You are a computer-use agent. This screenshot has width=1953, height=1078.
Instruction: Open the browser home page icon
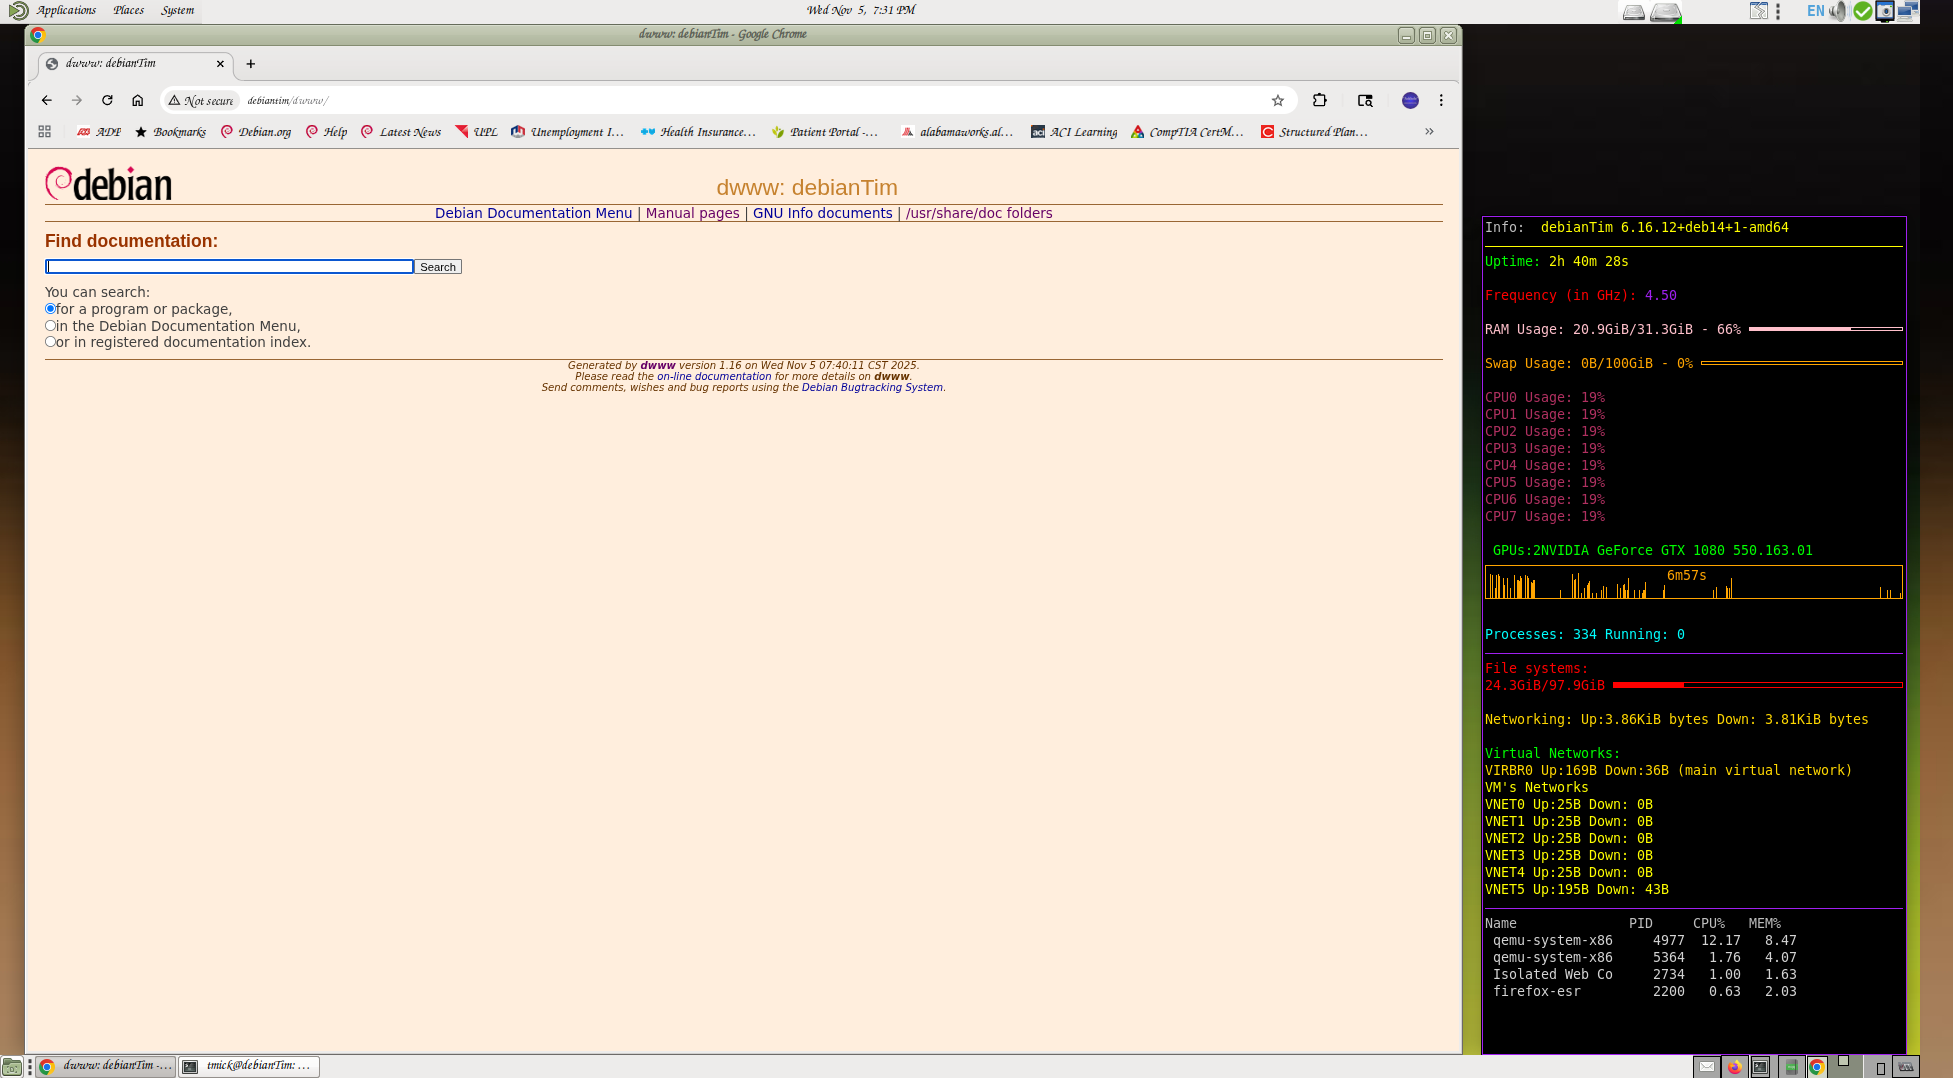click(138, 100)
